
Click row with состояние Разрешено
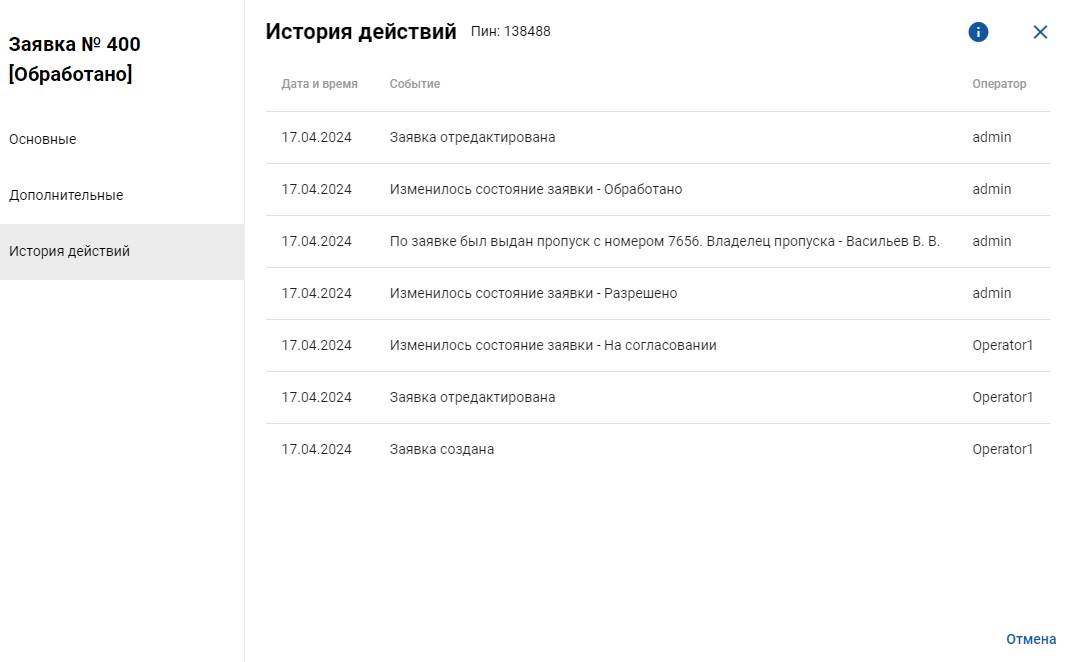658,293
